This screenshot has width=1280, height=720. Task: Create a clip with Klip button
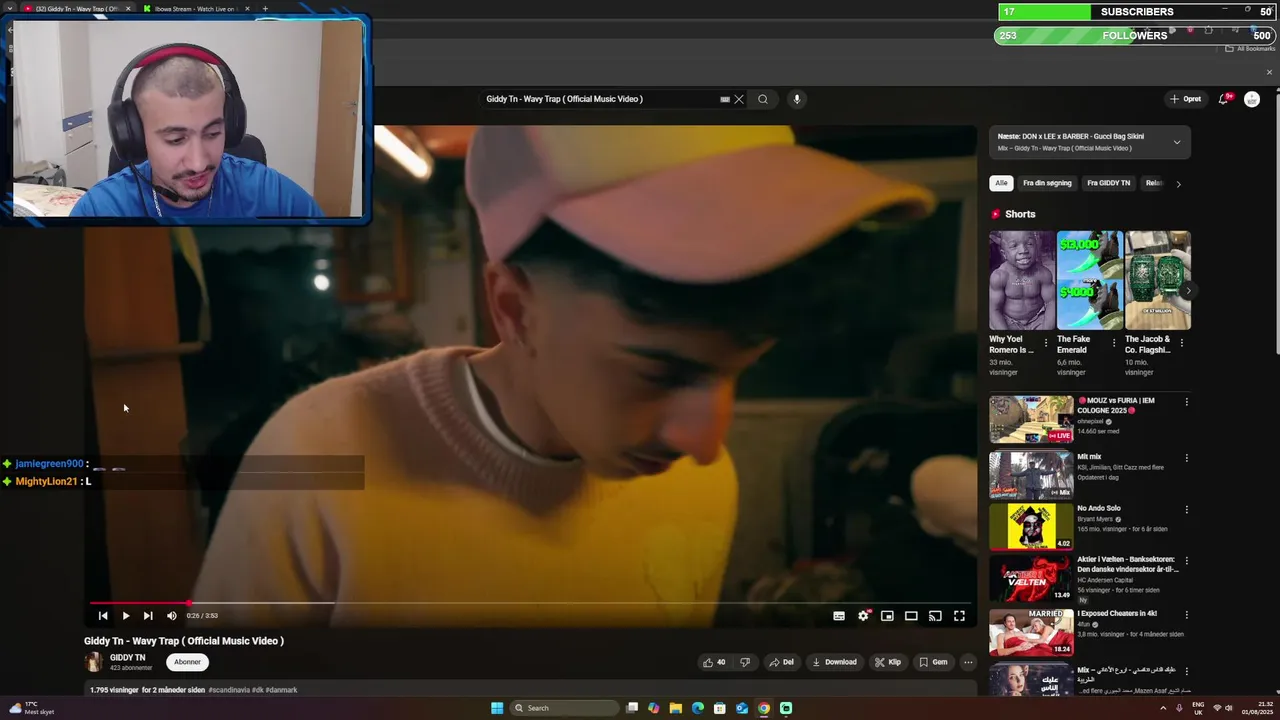887,662
